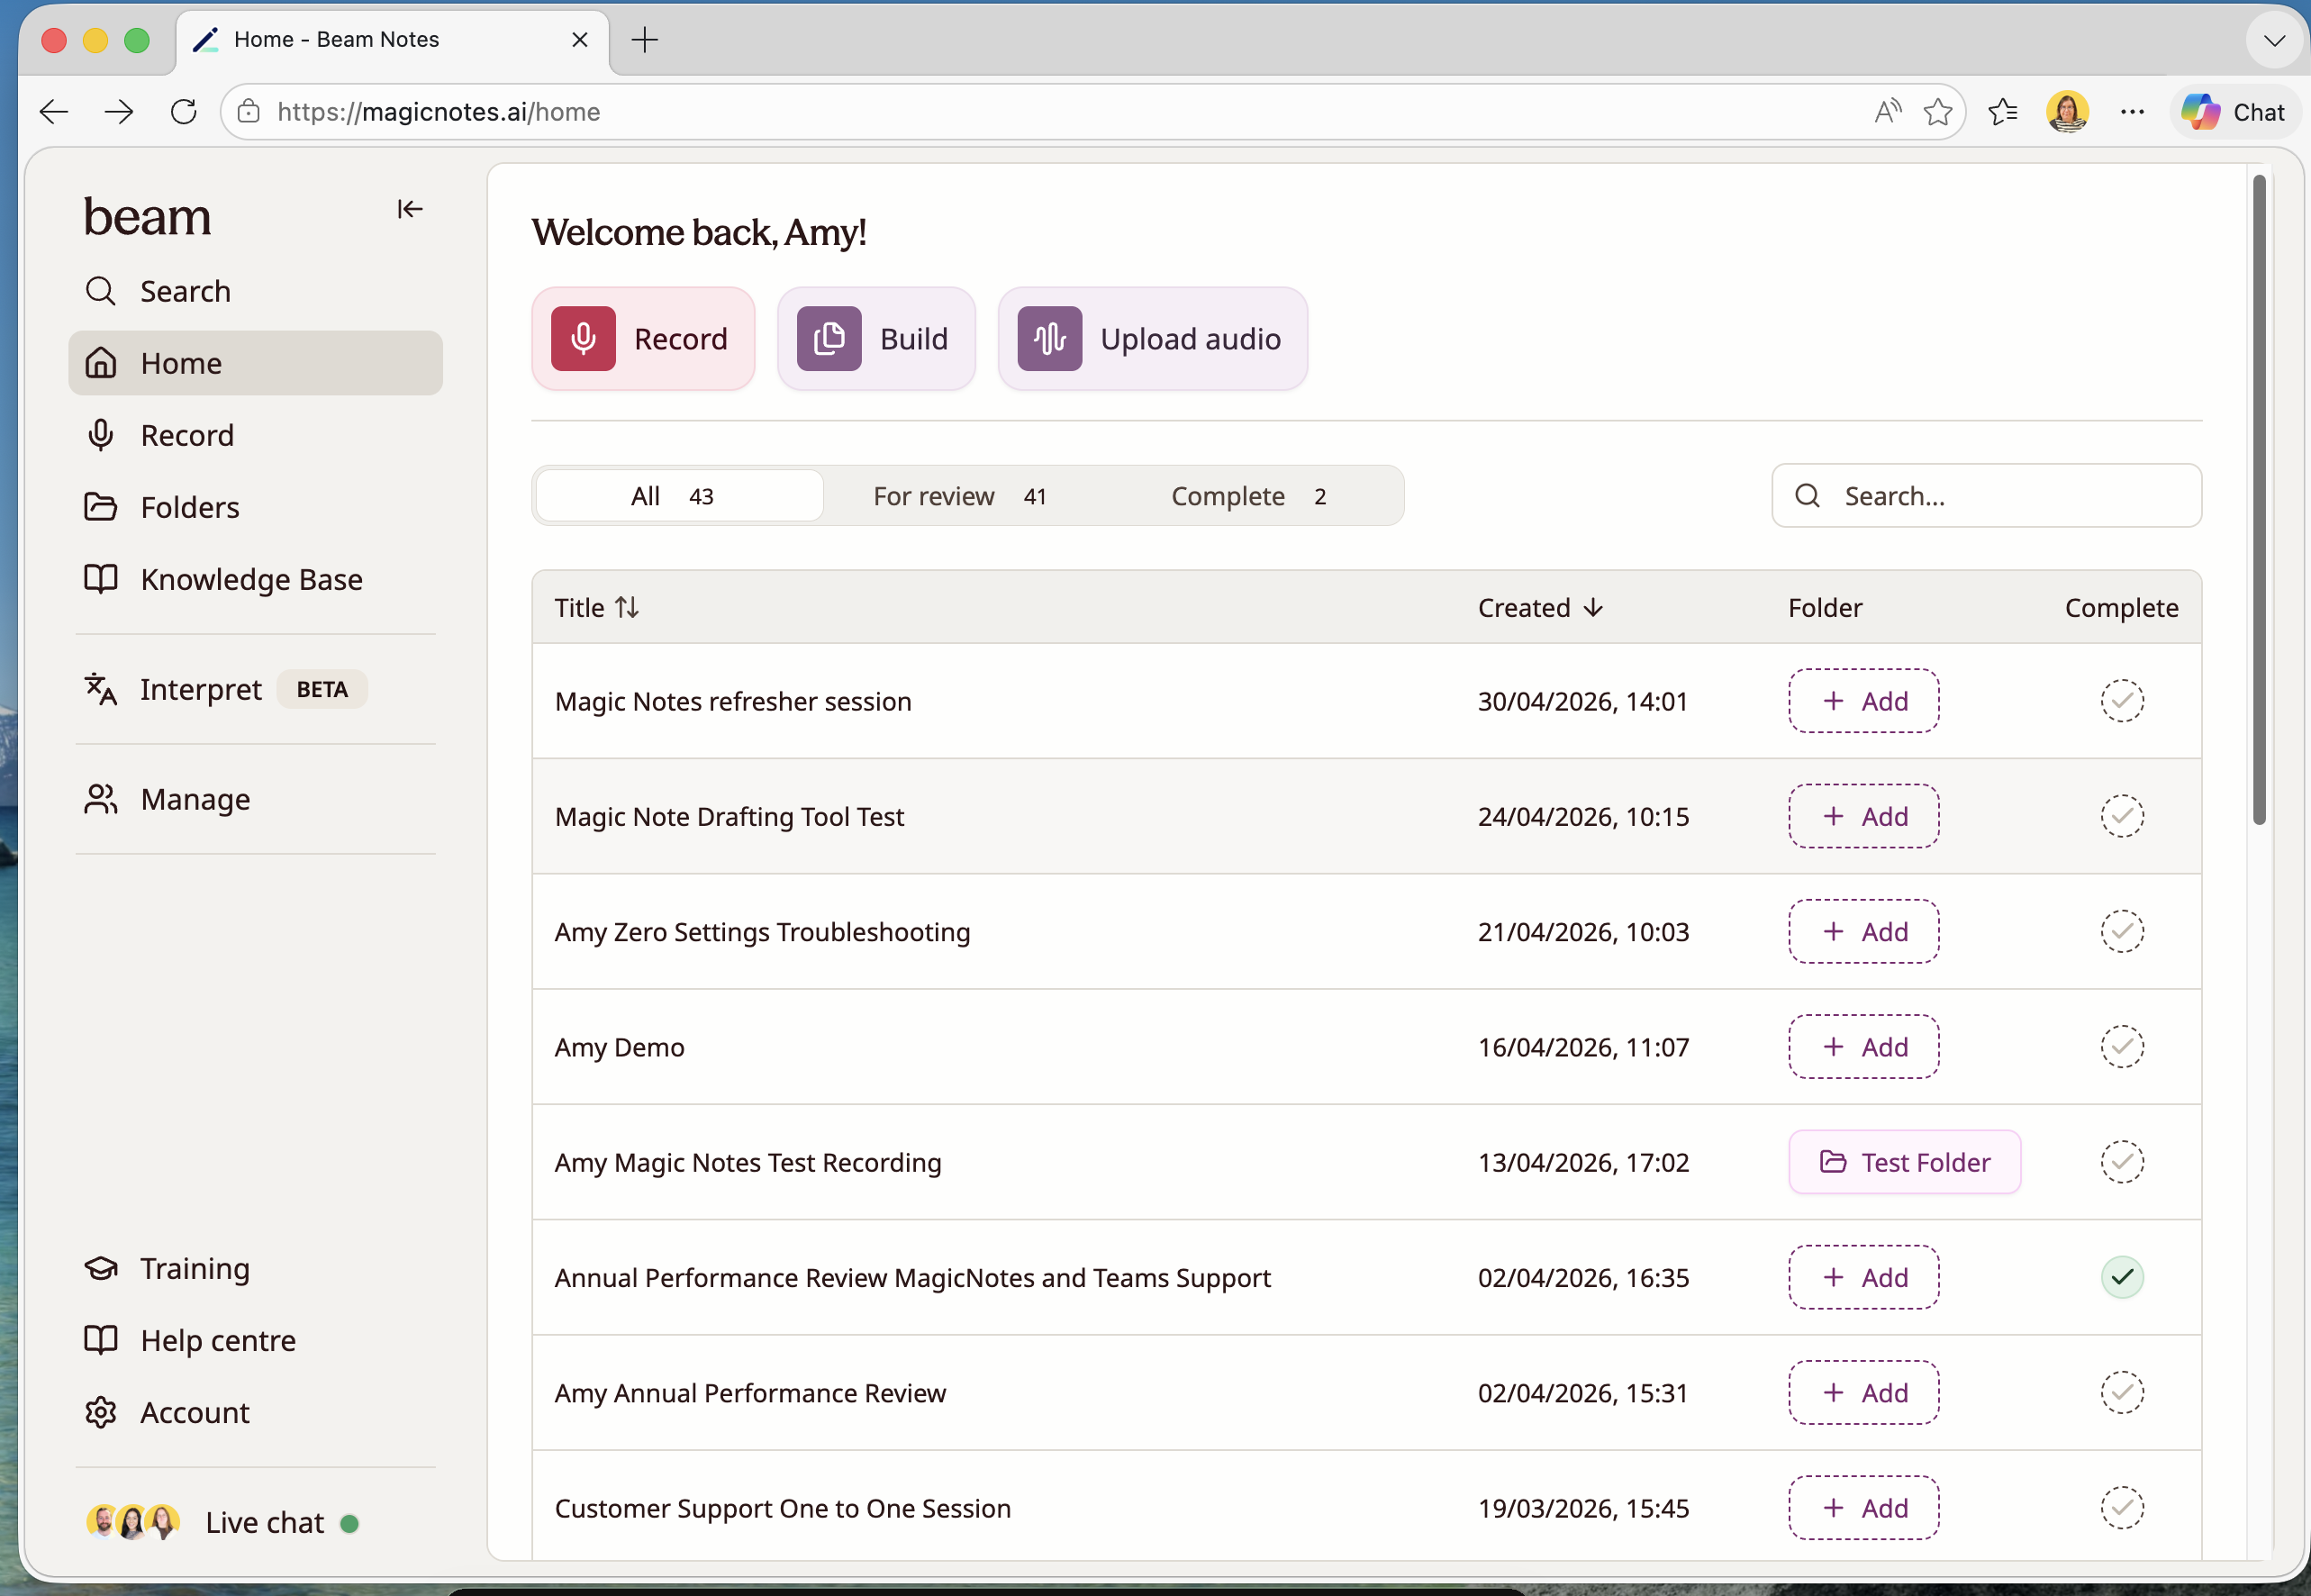The width and height of the screenshot is (2311, 1596).
Task: Open Magic Notes refresher session note
Action: pyautogui.click(x=733, y=701)
